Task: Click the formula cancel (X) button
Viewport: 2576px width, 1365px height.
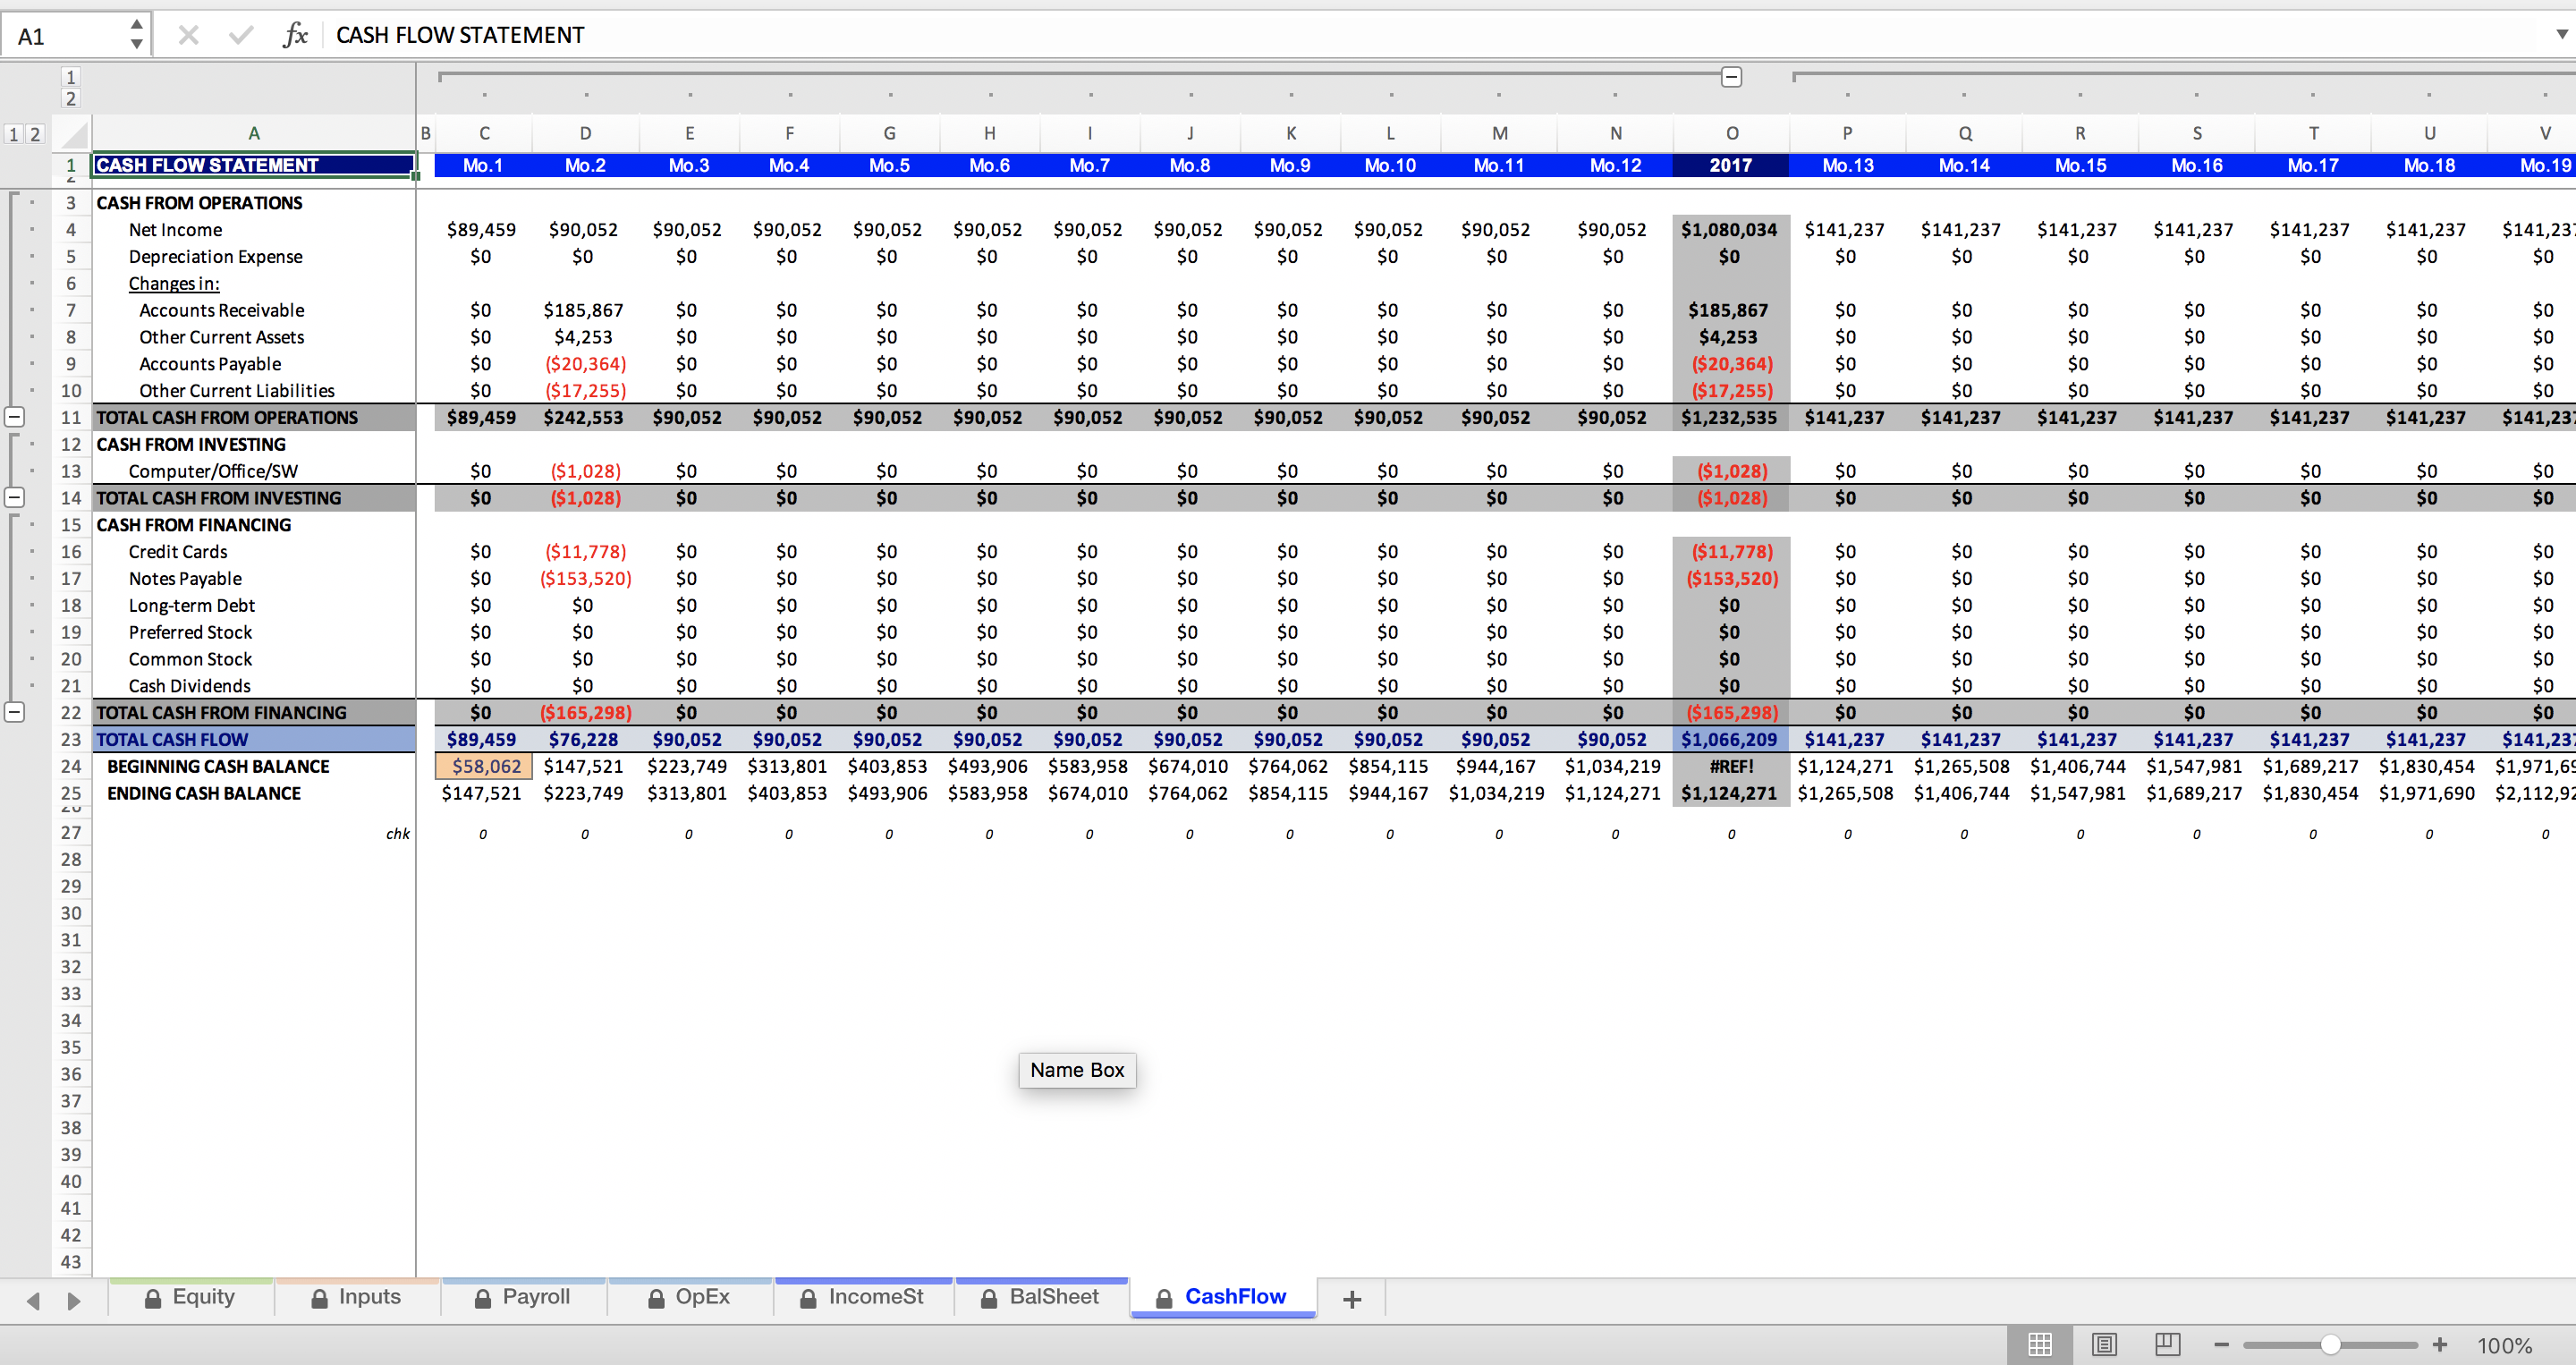Action: pyautogui.click(x=188, y=35)
